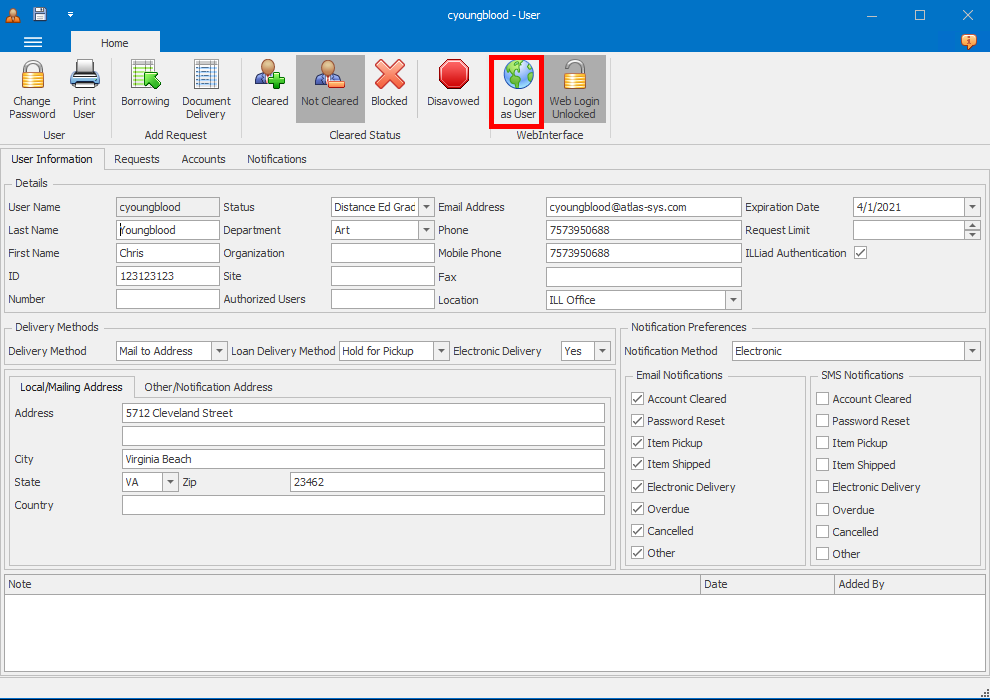Select Logon as User

[516, 88]
